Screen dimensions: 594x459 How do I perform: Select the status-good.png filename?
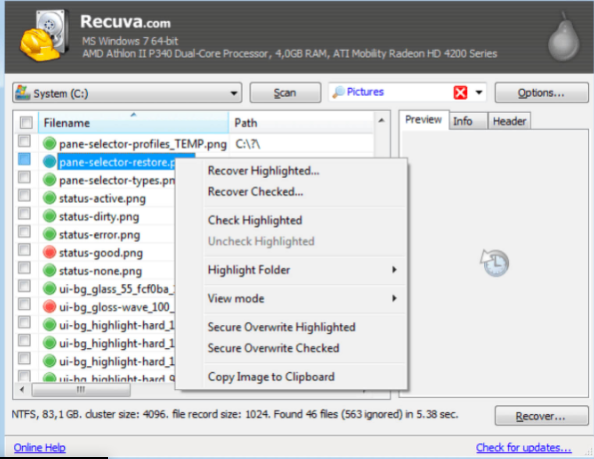pyautogui.click(x=101, y=253)
